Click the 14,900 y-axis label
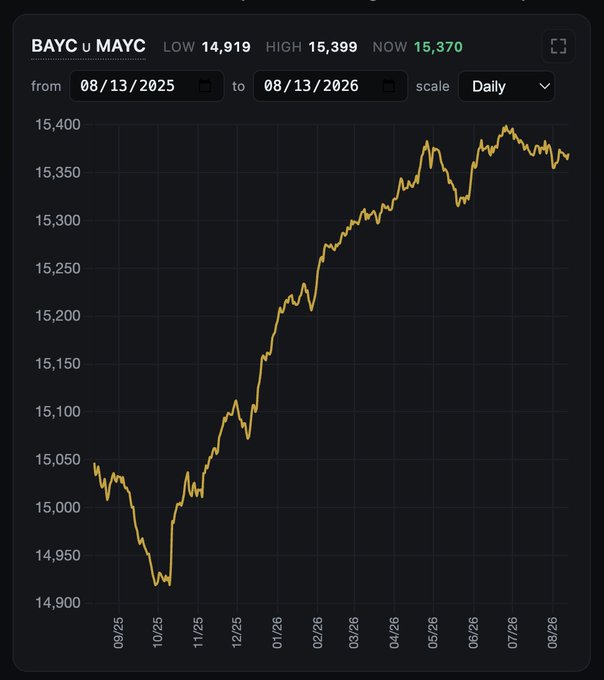The image size is (604, 680). [58, 603]
